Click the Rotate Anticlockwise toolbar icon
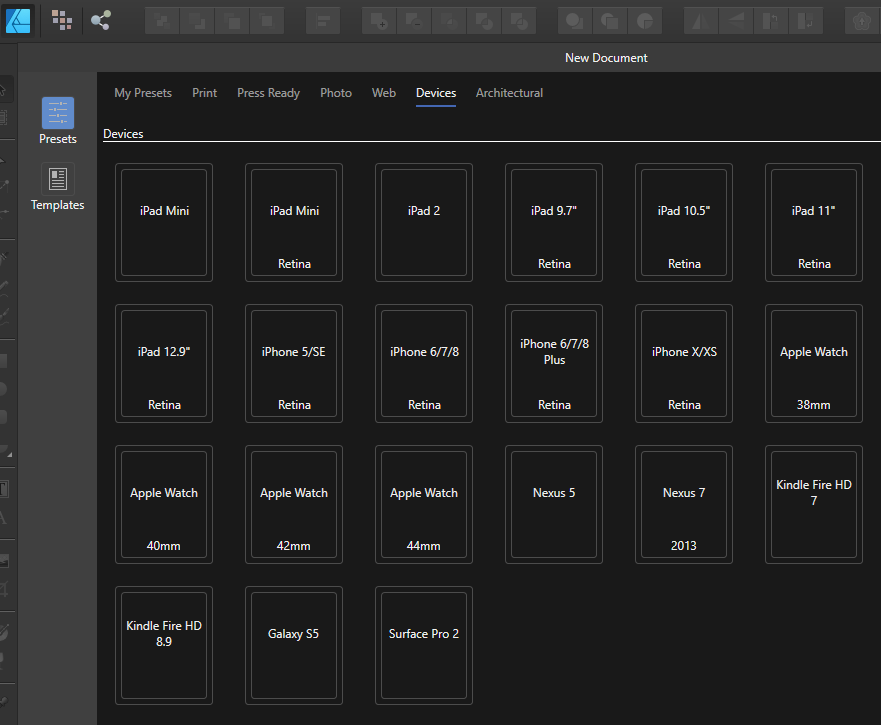This screenshot has width=881, height=725. (770, 21)
